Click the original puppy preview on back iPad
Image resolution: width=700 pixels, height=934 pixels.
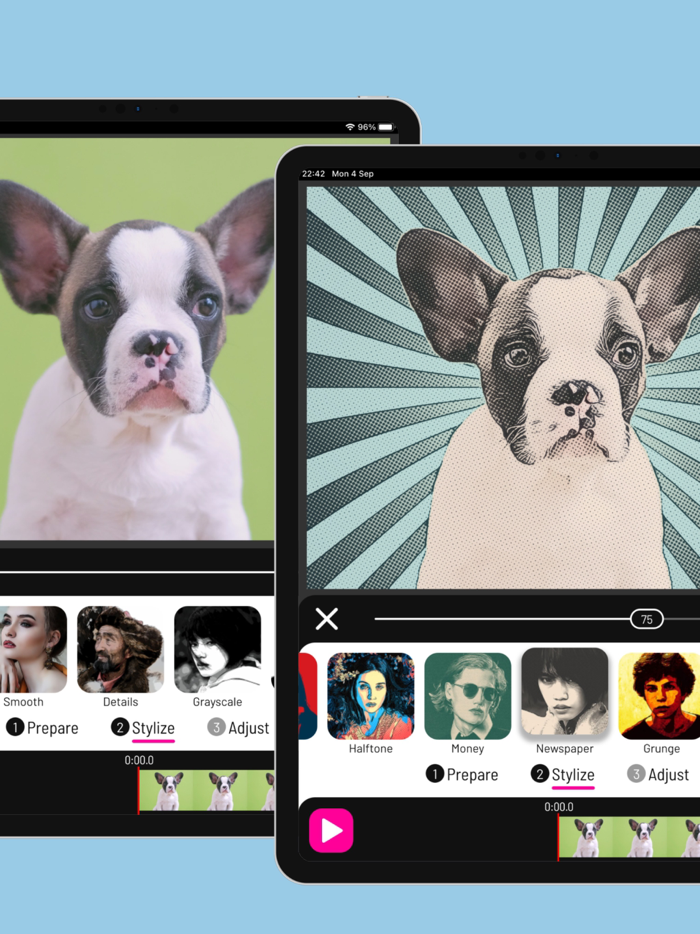point(137,340)
